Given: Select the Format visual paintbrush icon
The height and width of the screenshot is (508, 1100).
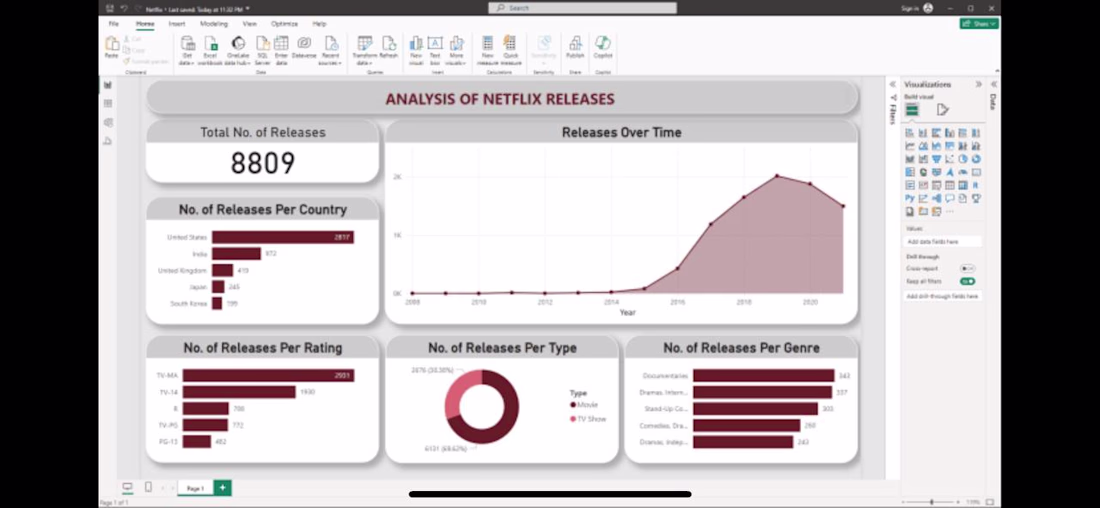Looking at the screenshot, I should pos(943,109).
